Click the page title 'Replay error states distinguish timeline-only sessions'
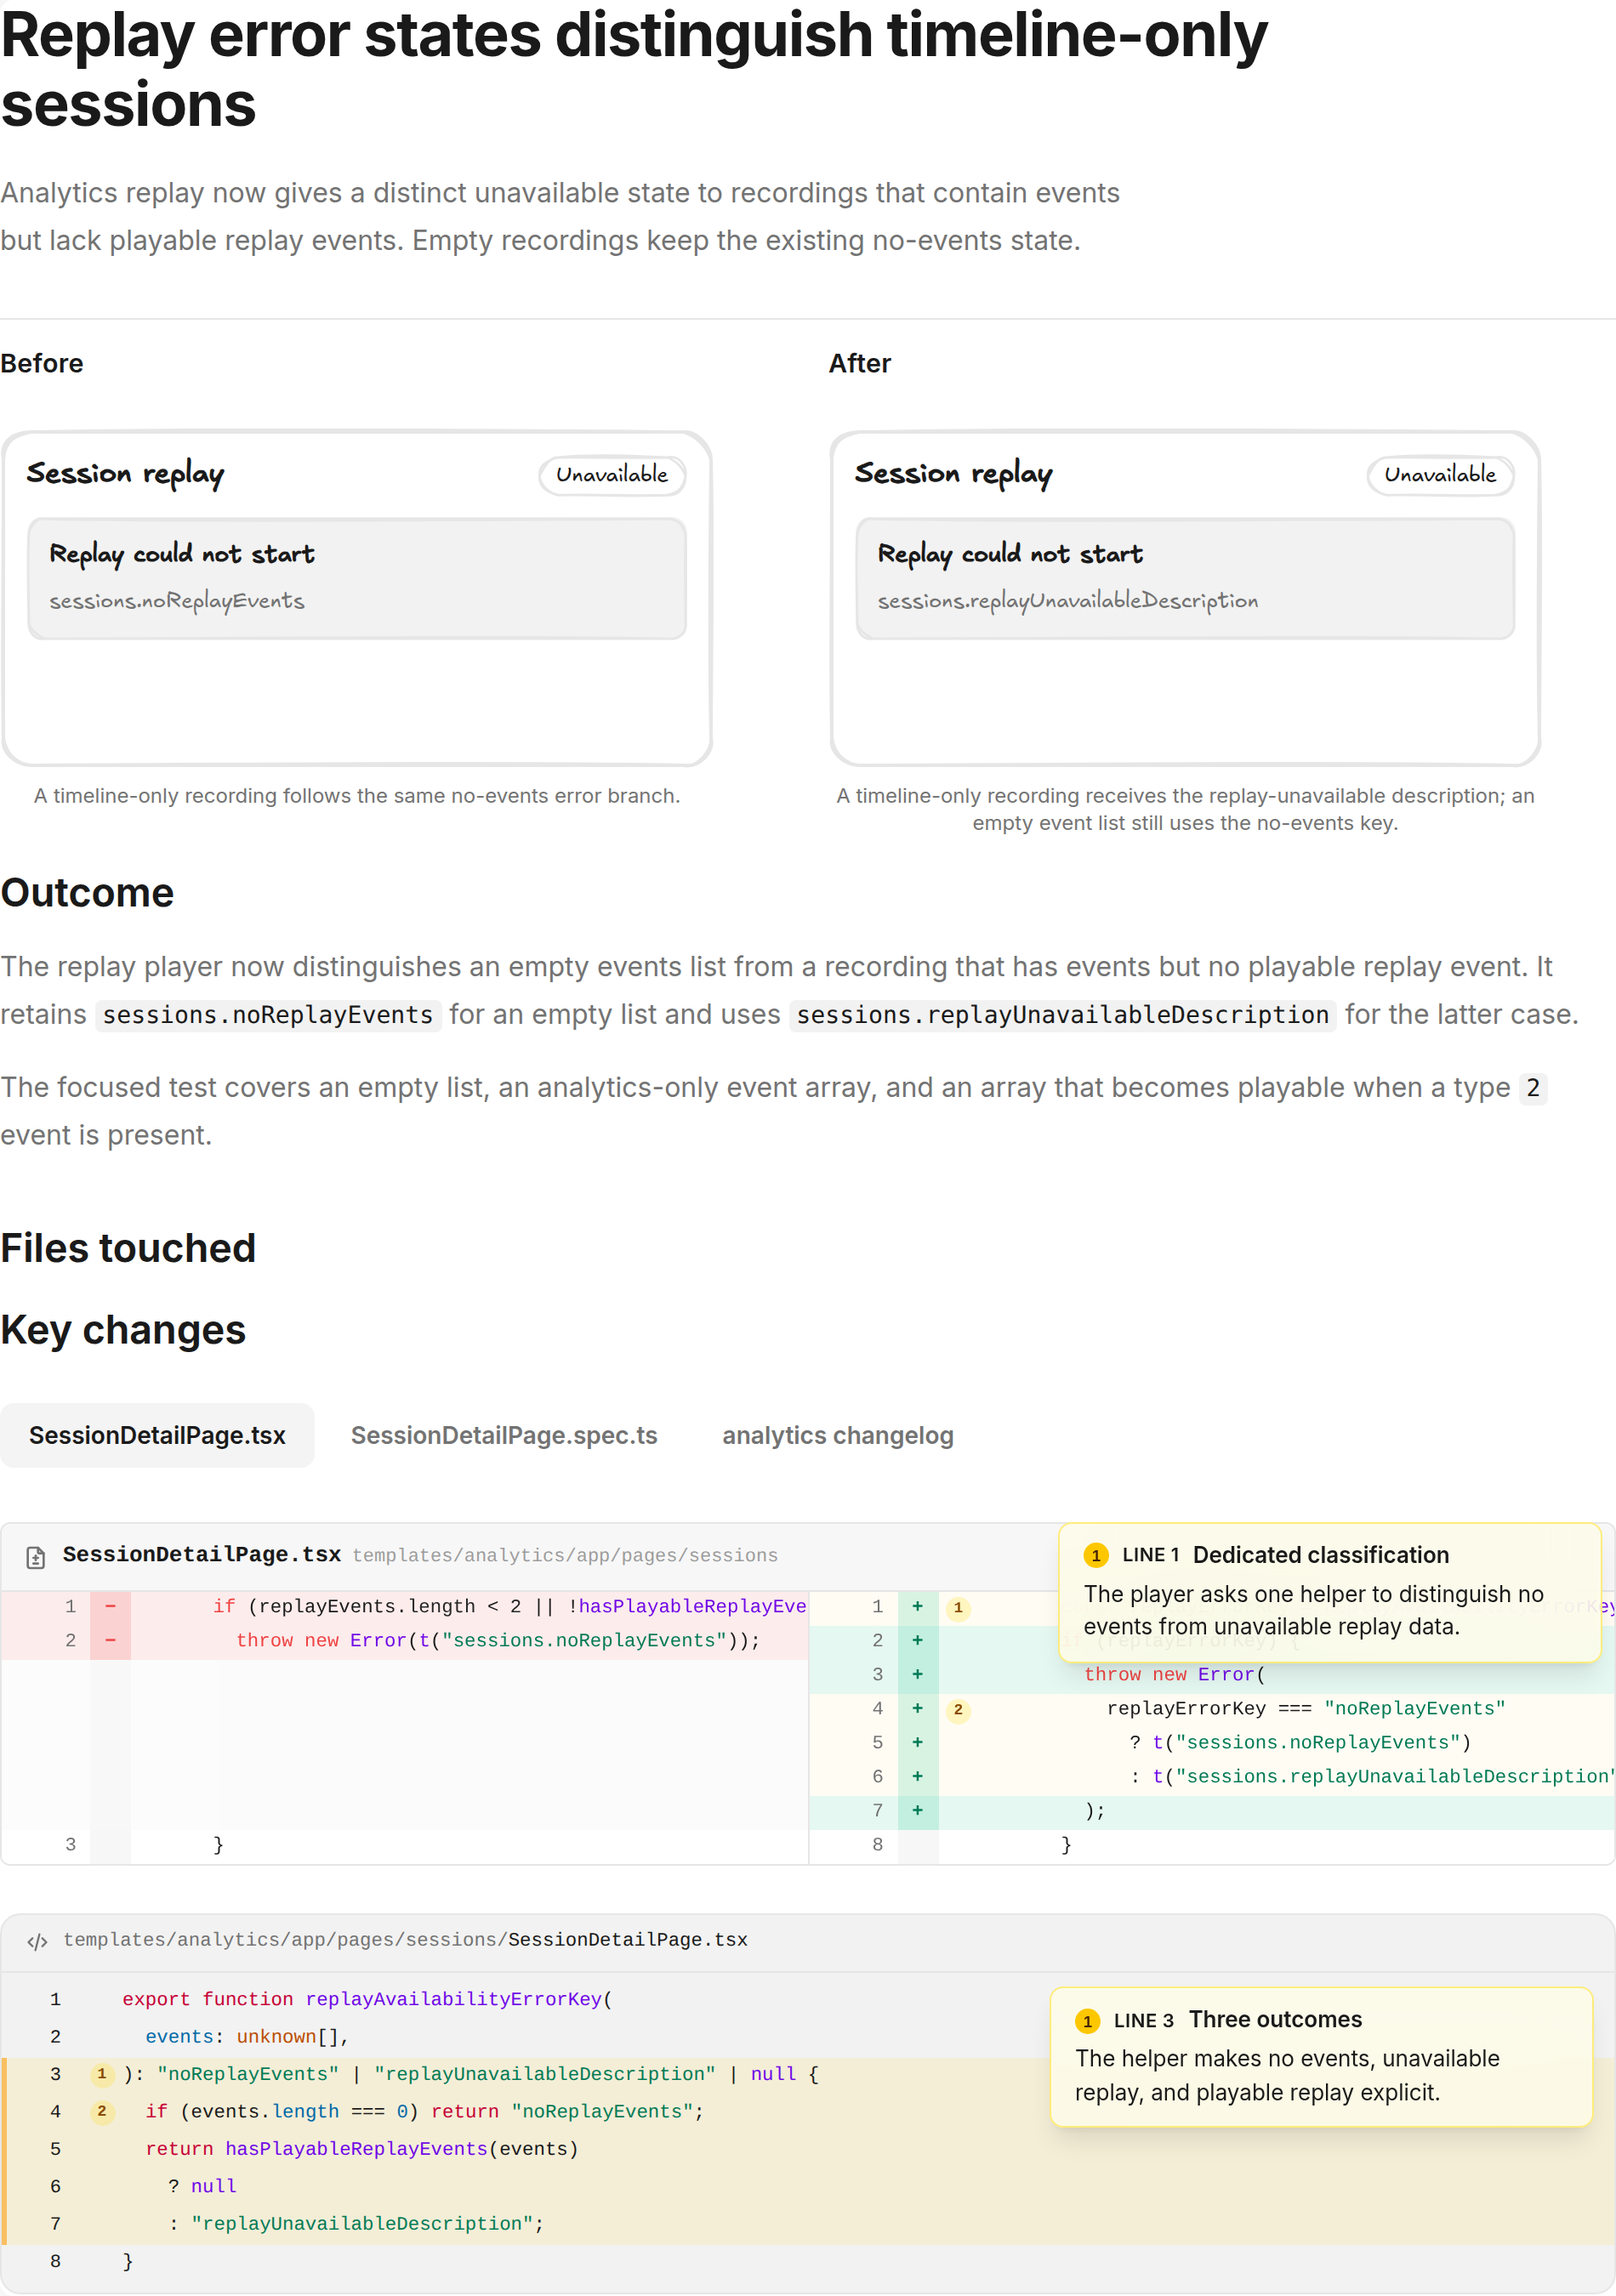 pos(634,70)
